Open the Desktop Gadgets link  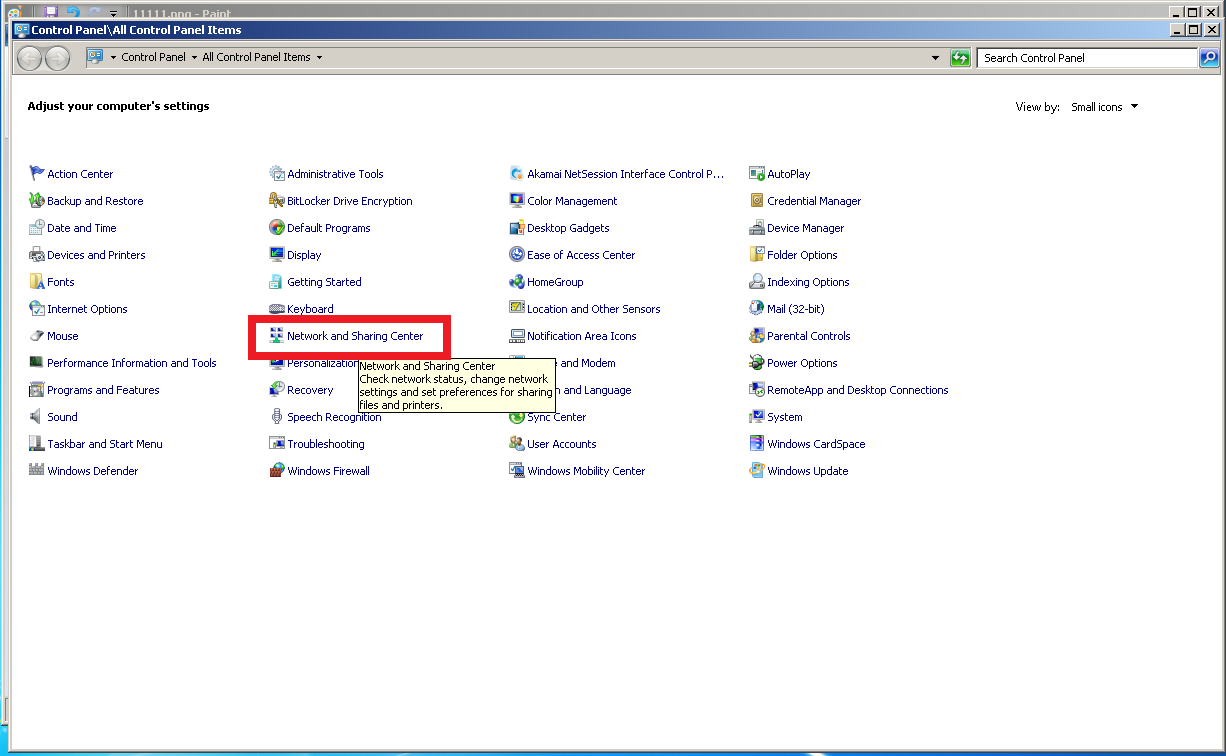[568, 228]
